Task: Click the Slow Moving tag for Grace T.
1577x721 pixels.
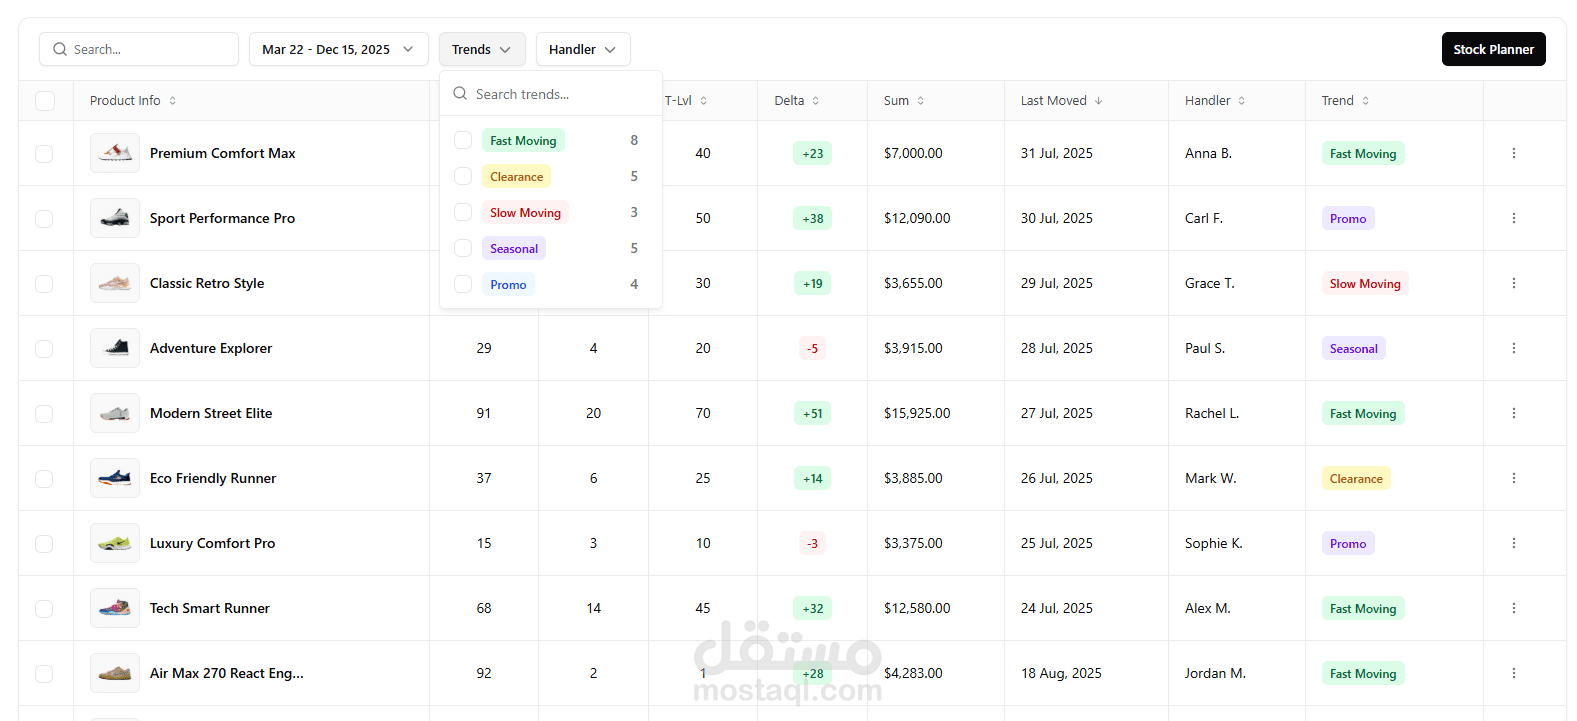Action: point(1365,284)
